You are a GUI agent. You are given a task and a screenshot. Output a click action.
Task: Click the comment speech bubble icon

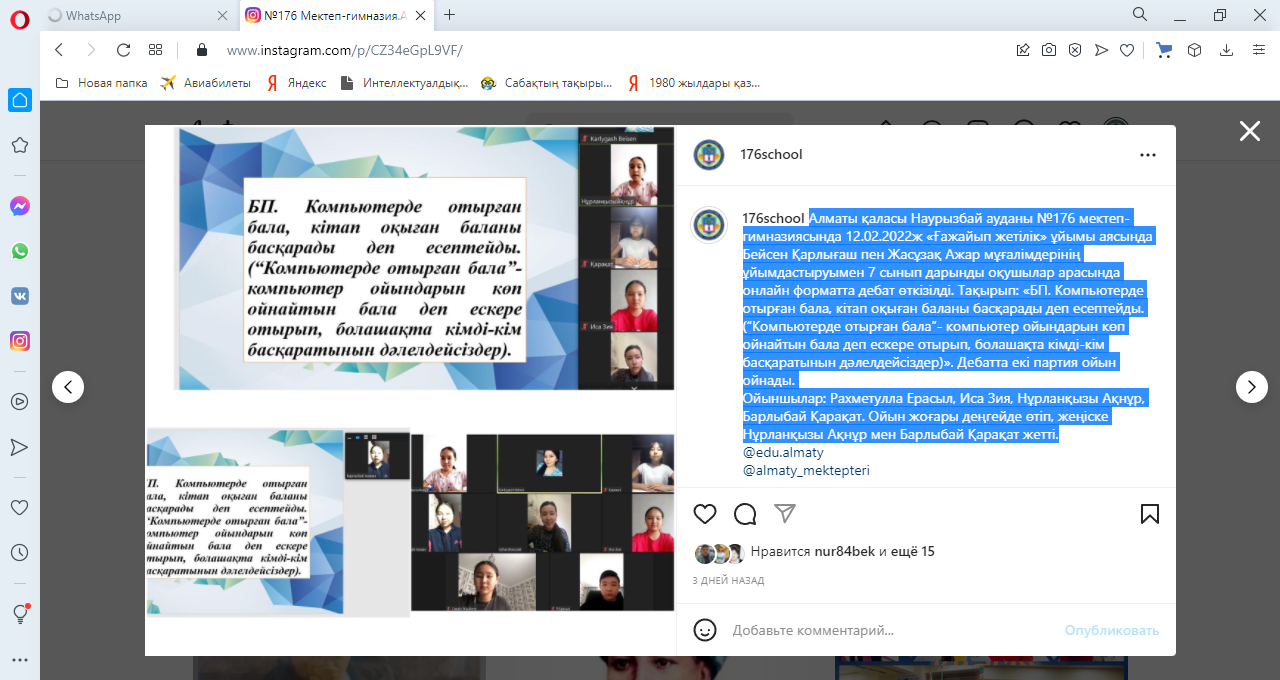[x=745, y=514]
